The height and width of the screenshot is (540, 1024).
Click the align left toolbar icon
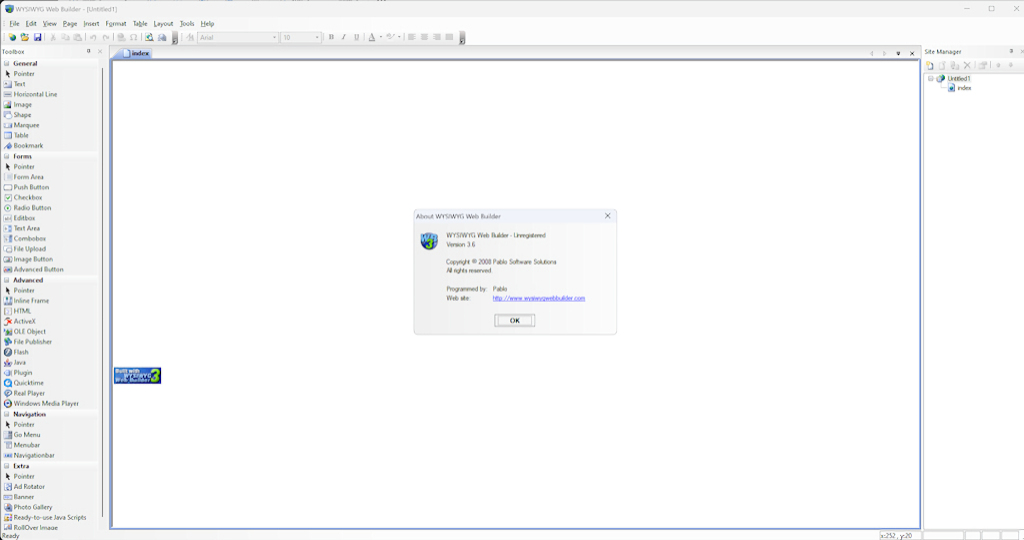pyautogui.click(x=411, y=37)
